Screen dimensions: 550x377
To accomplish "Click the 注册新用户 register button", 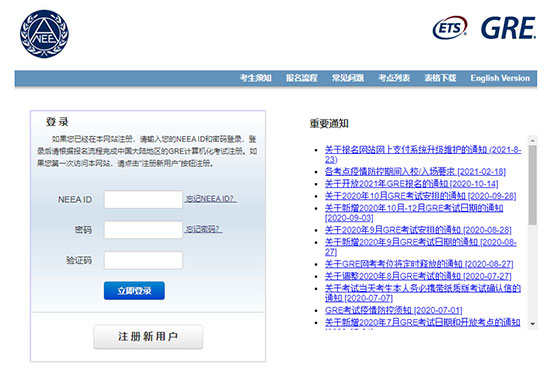I will pos(148,337).
